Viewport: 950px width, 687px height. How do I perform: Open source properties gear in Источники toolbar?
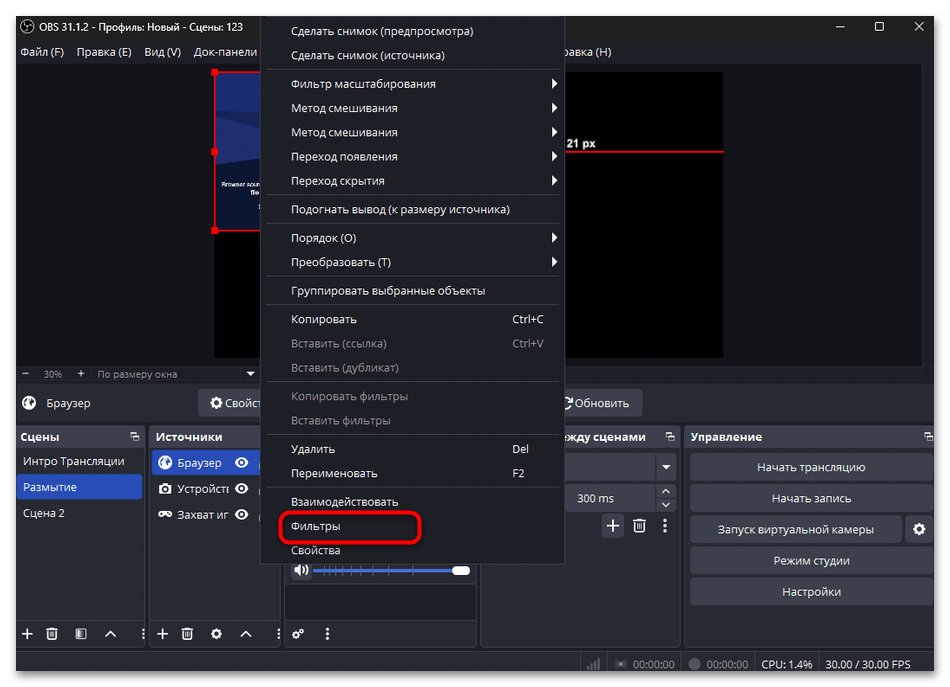[216, 634]
